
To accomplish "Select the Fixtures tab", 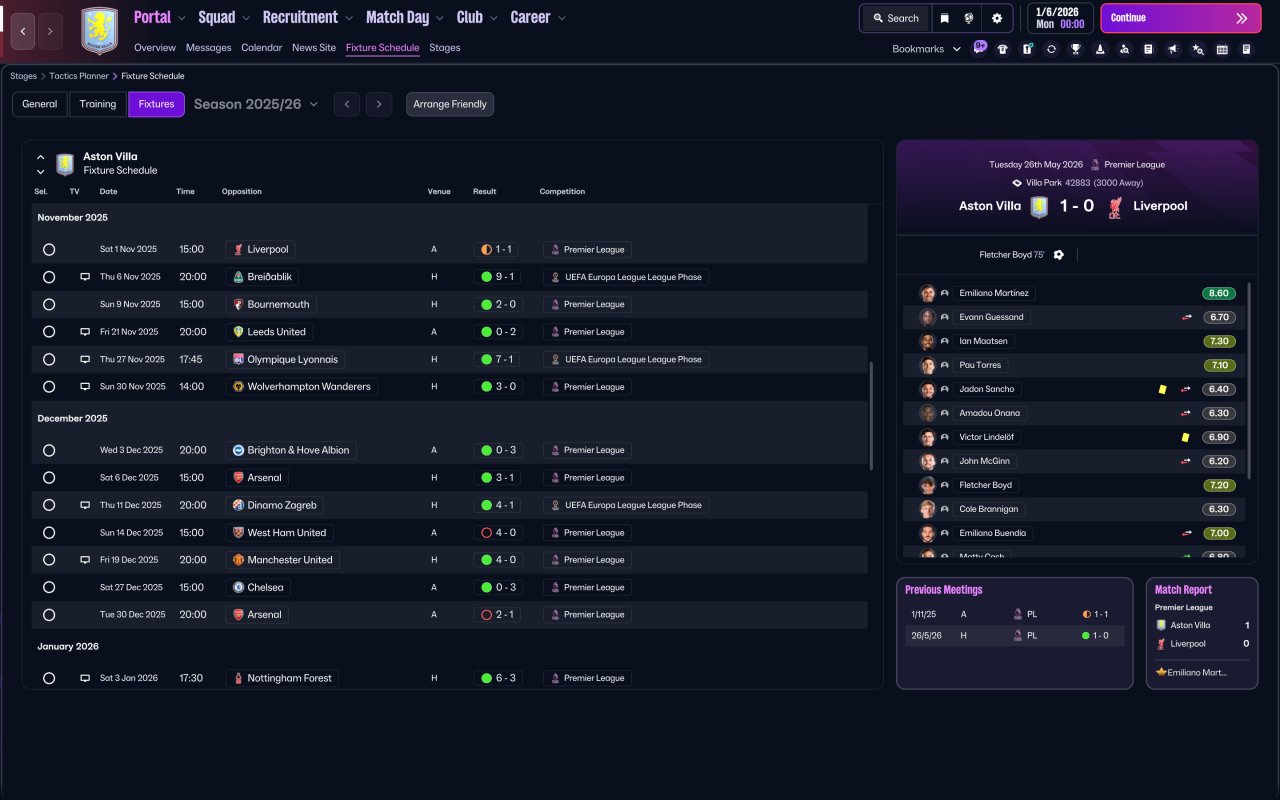I will (156, 104).
